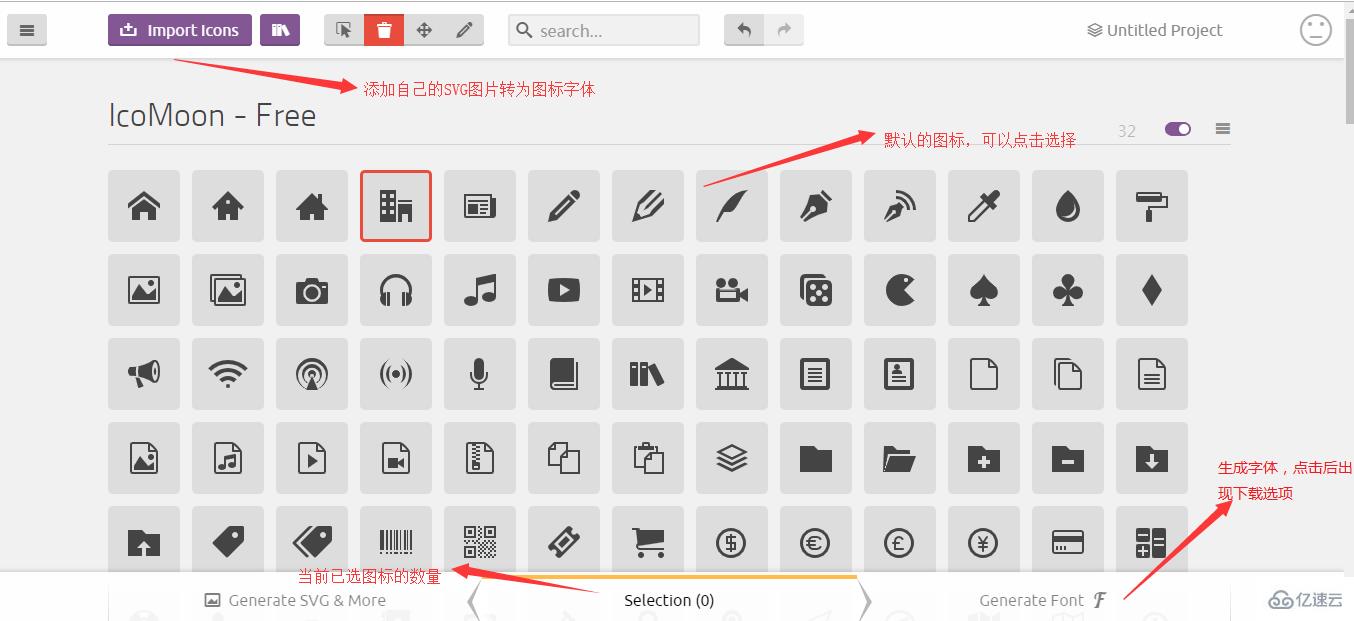The height and width of the screenshot is (621, 1354).
Task: Click the Import Icons button
Action: [181, 30]
